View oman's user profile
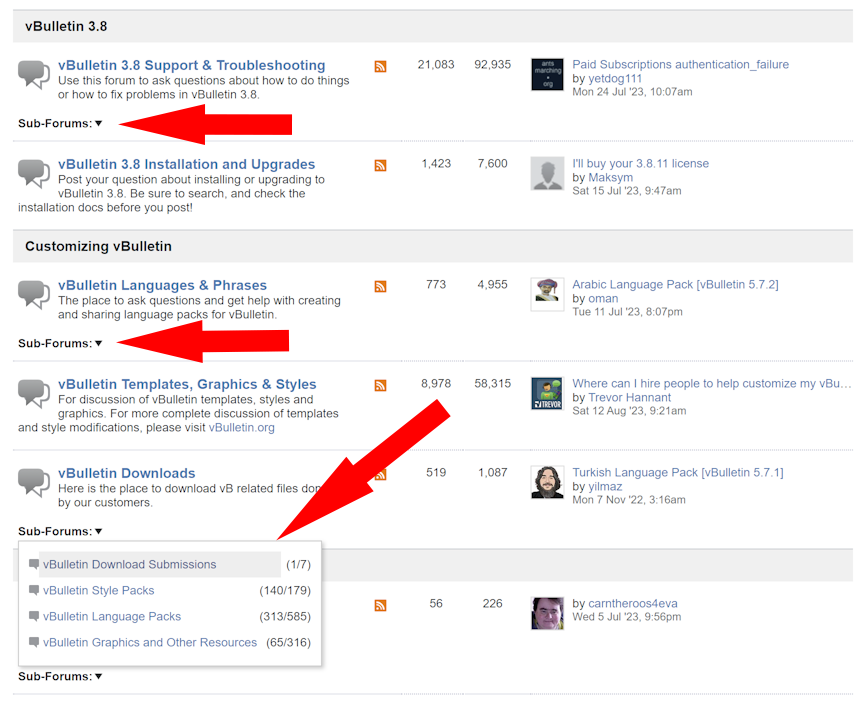Viewport: 867px width, 702px height. pyautogui.click(x=603, y=298)
